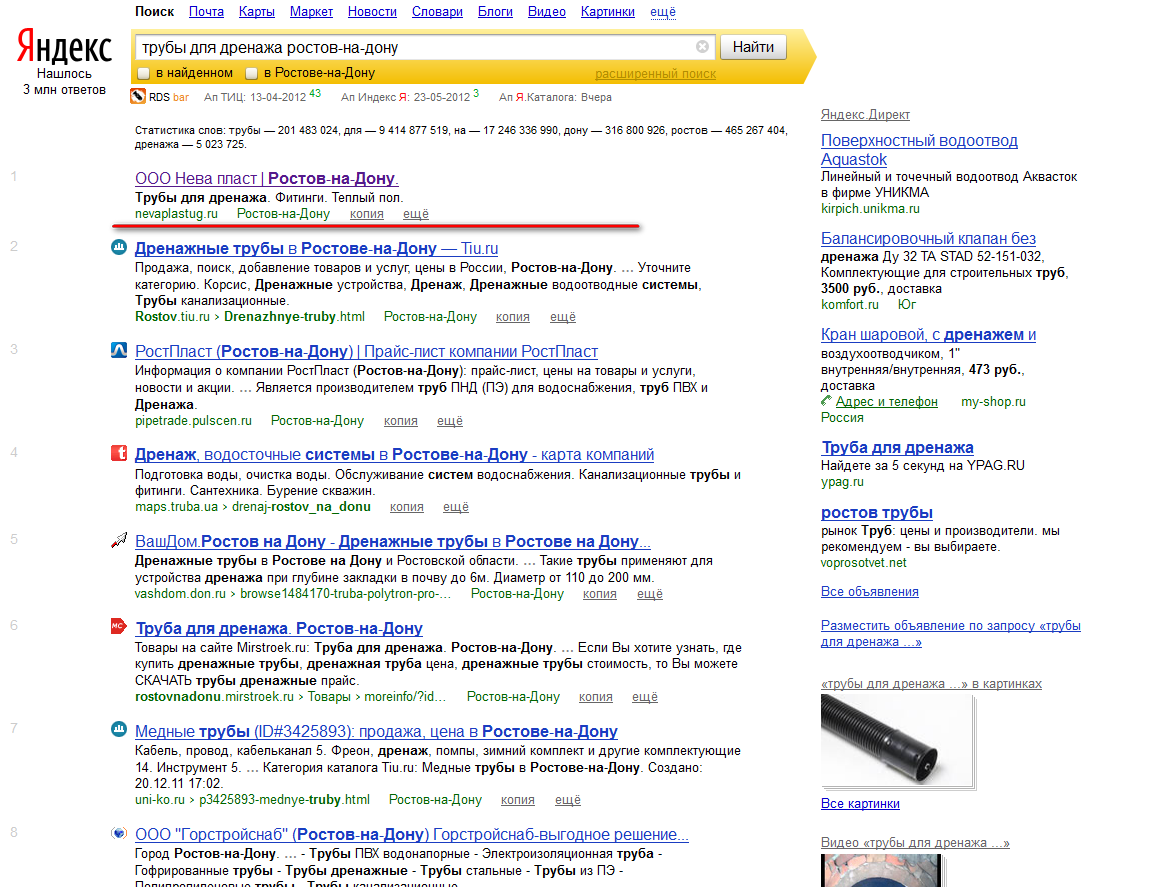Expand 'ещё' for the rostovnadonu.mirstroek.ru result

pos(645,697)
